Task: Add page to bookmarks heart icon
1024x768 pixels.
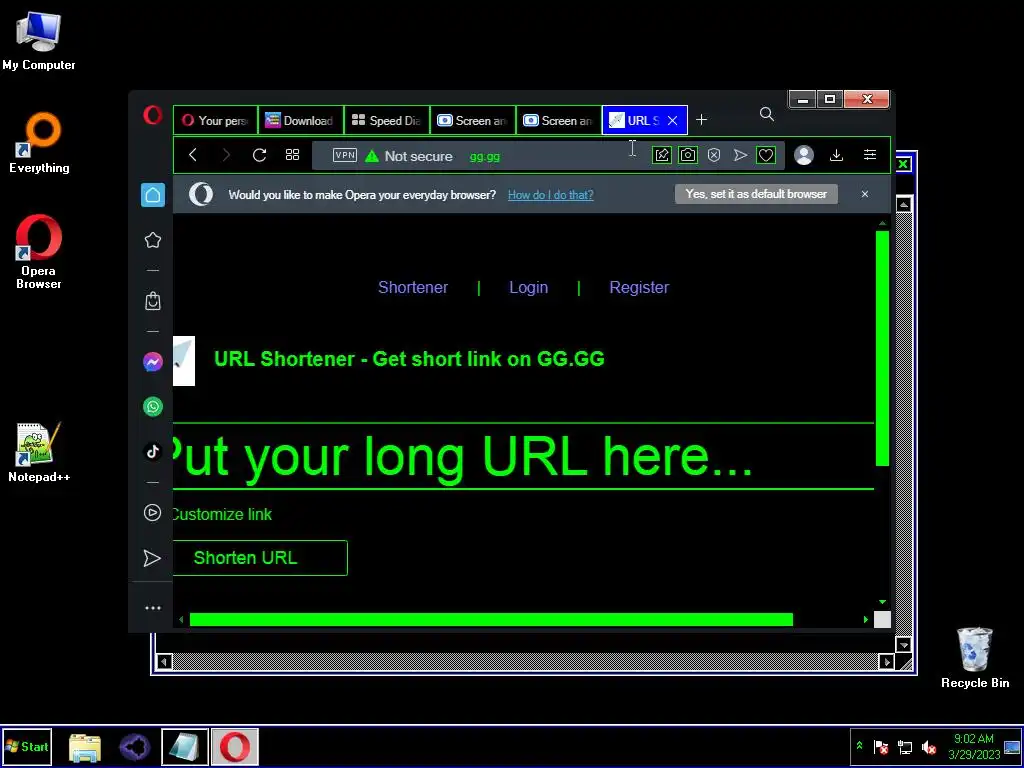Action: point(766,155)
